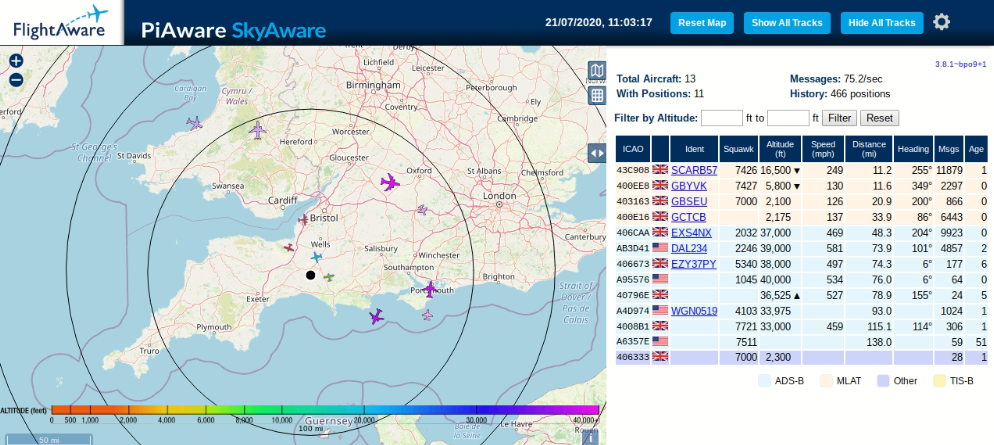Image resolution: width=994 pixels, height=445 pixels.
Task: Click Show All Tracks button
Action: pyautogui.click(x=787, y=23)
